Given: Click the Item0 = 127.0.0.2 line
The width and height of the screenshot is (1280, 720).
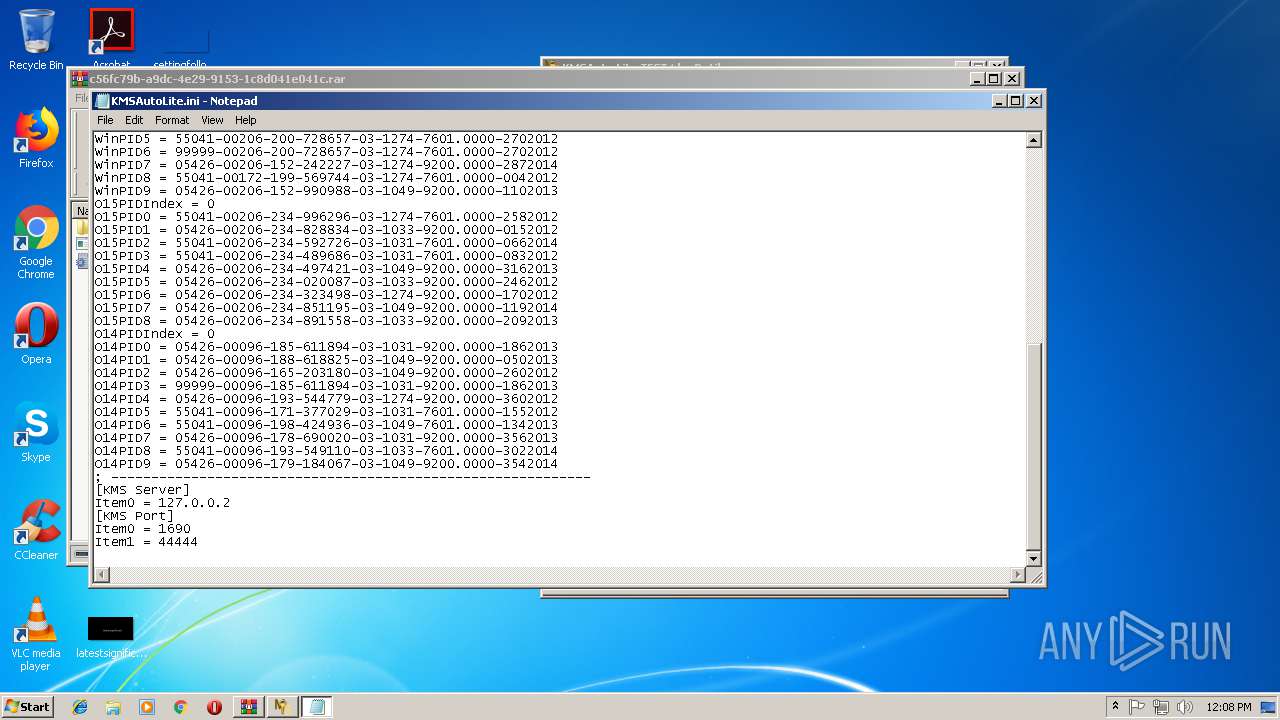Looking at the screenshot, I should pos(162,503).
